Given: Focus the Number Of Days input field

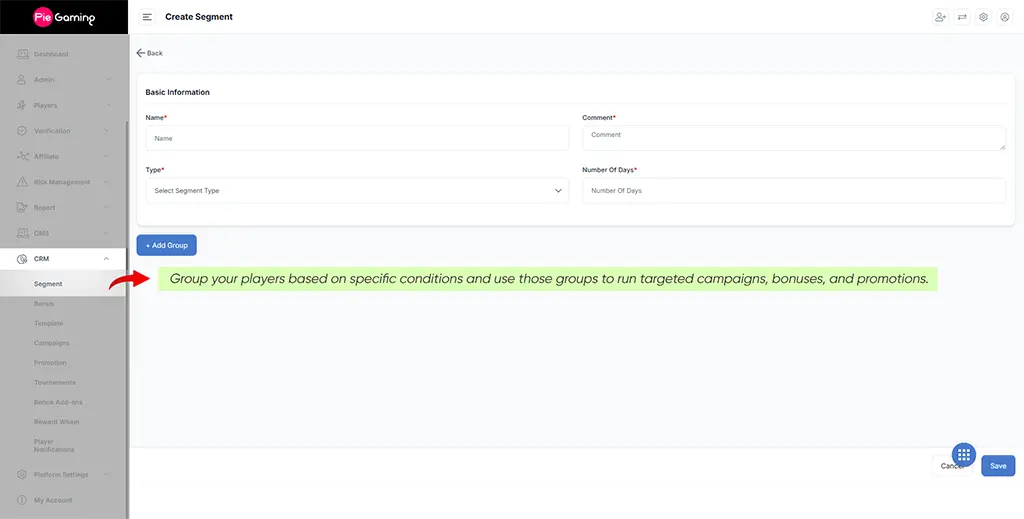Looking at the screenshot, I should (794, 191).
